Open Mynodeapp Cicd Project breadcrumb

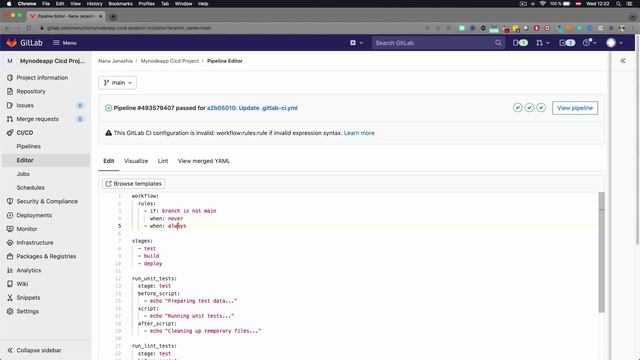pos(170,61)
